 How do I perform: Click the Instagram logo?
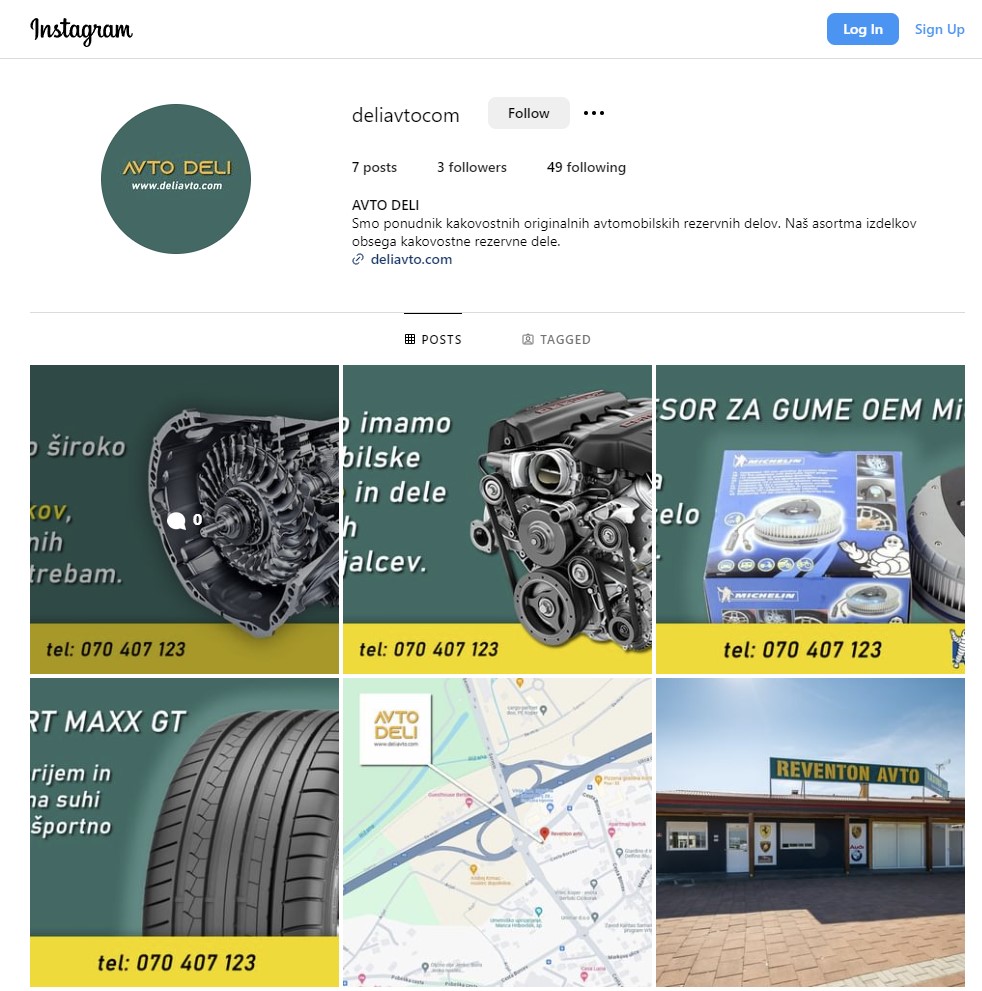tap(82, 30)
